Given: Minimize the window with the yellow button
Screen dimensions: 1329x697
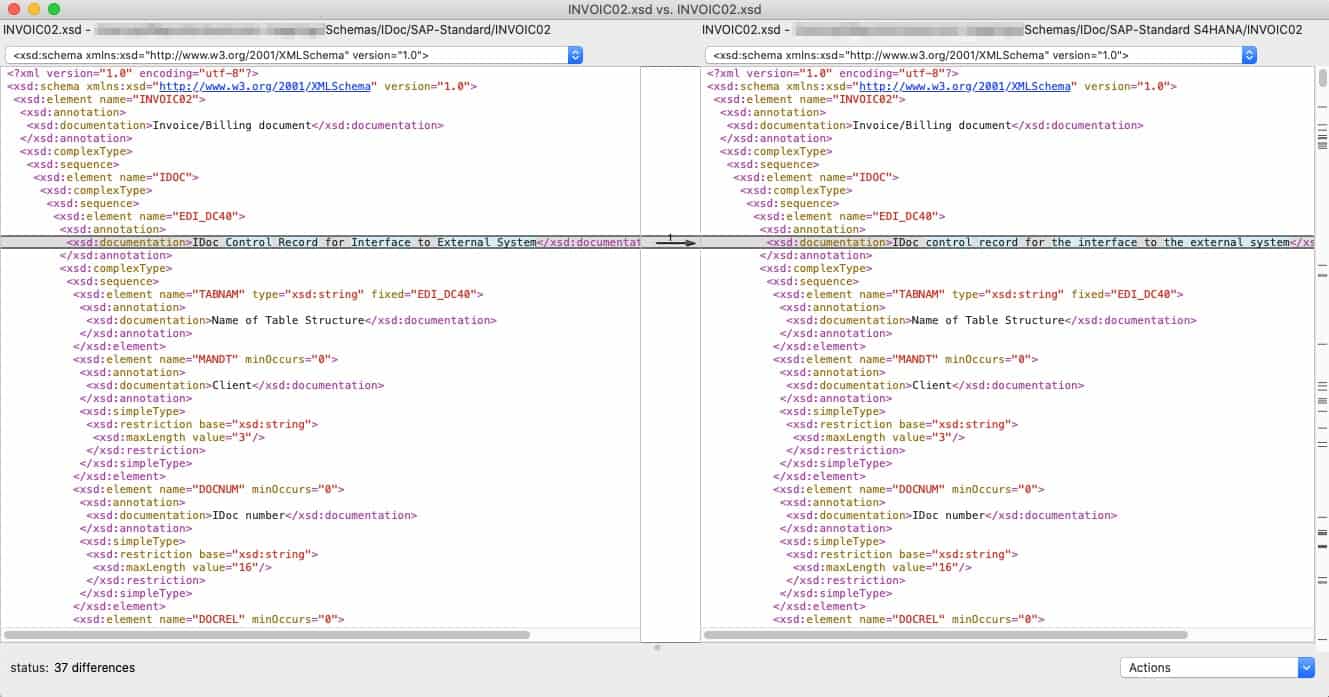Looking at the screenshot, I should coord(34,9).
